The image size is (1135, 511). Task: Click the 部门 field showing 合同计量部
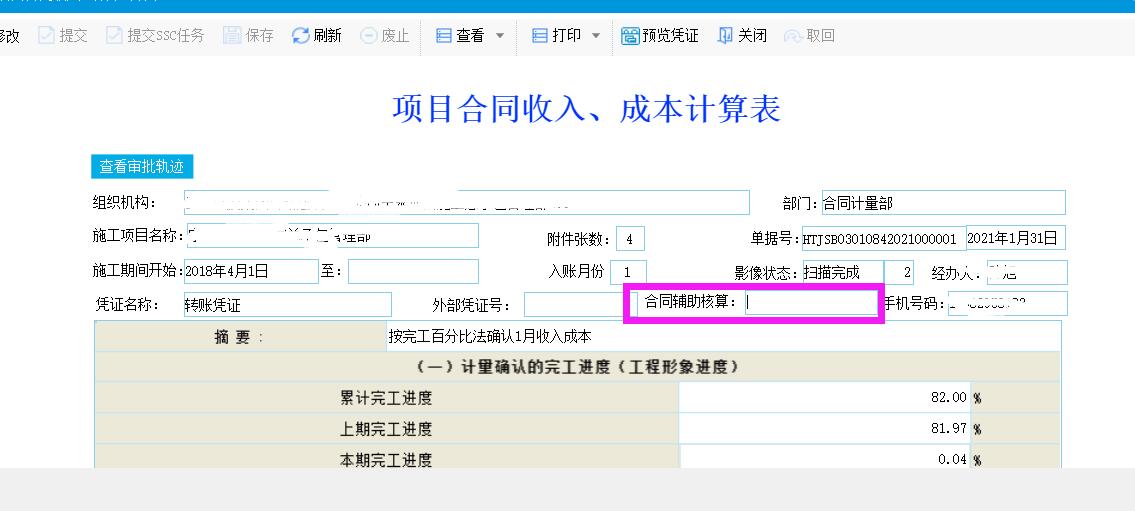click(942, 203)
